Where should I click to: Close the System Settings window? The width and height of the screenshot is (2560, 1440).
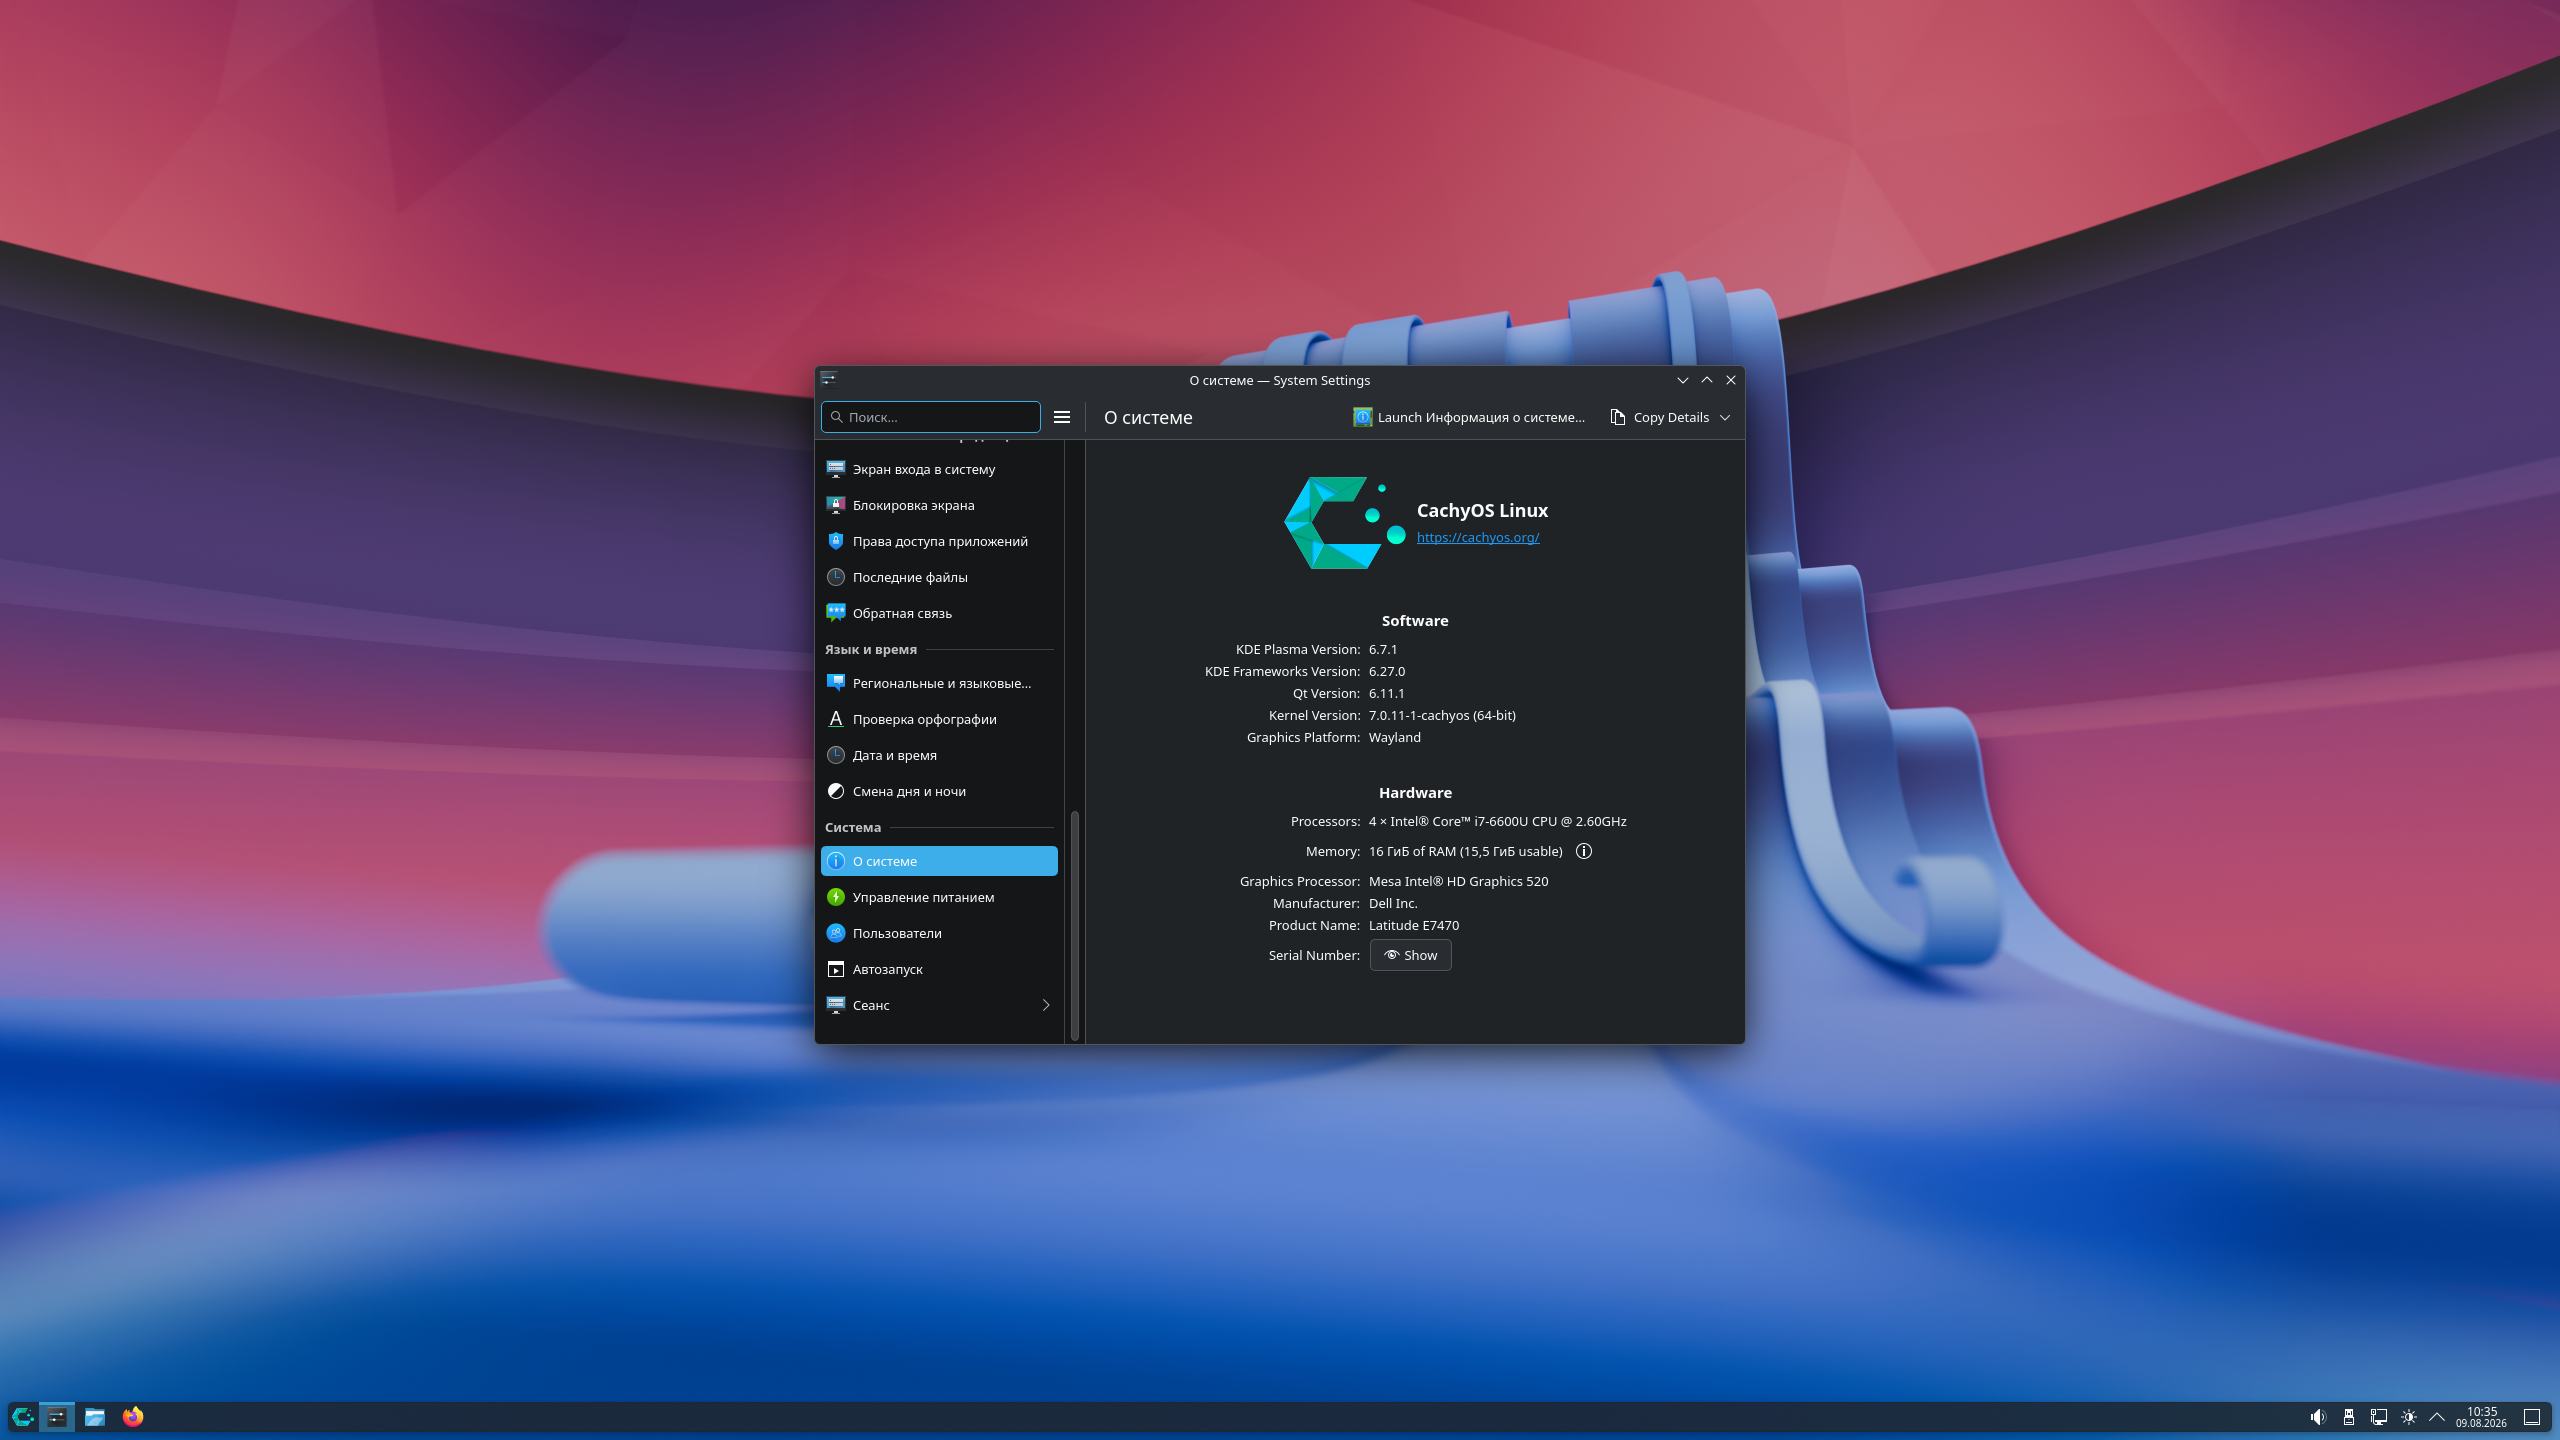click(1731, 380)
